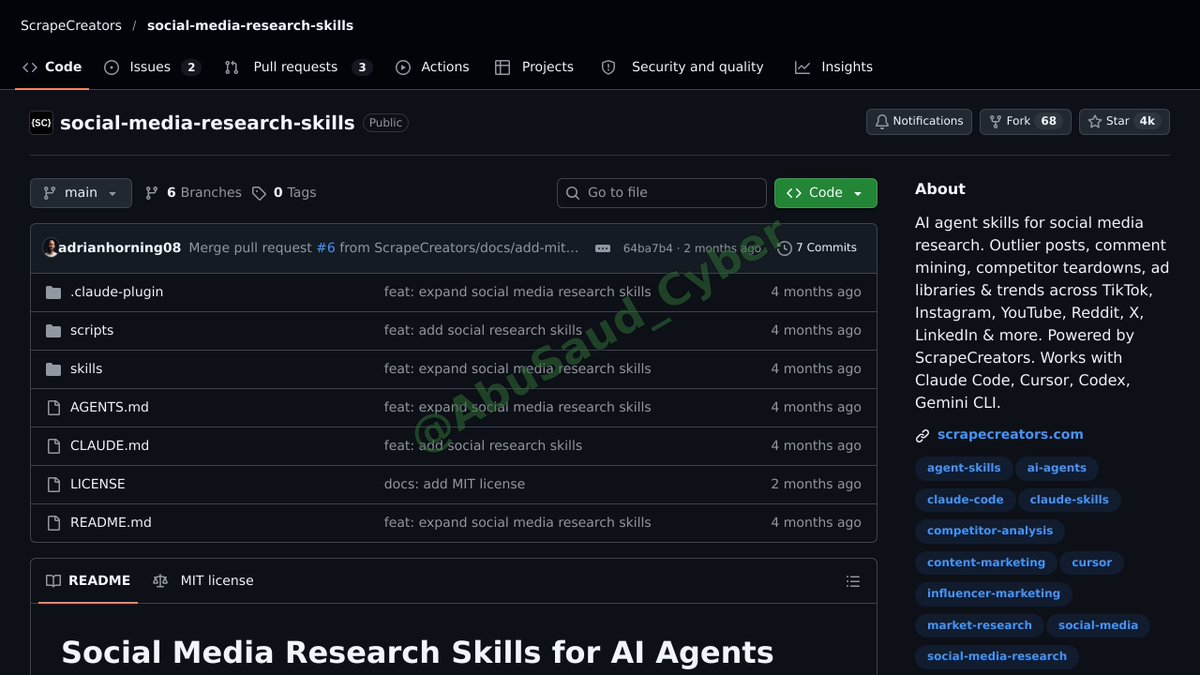Image resolution: width=1200 pixels, height=675 pixels.
Task: Switch to the Pull requests tab
Action: (x=298, y=67)
